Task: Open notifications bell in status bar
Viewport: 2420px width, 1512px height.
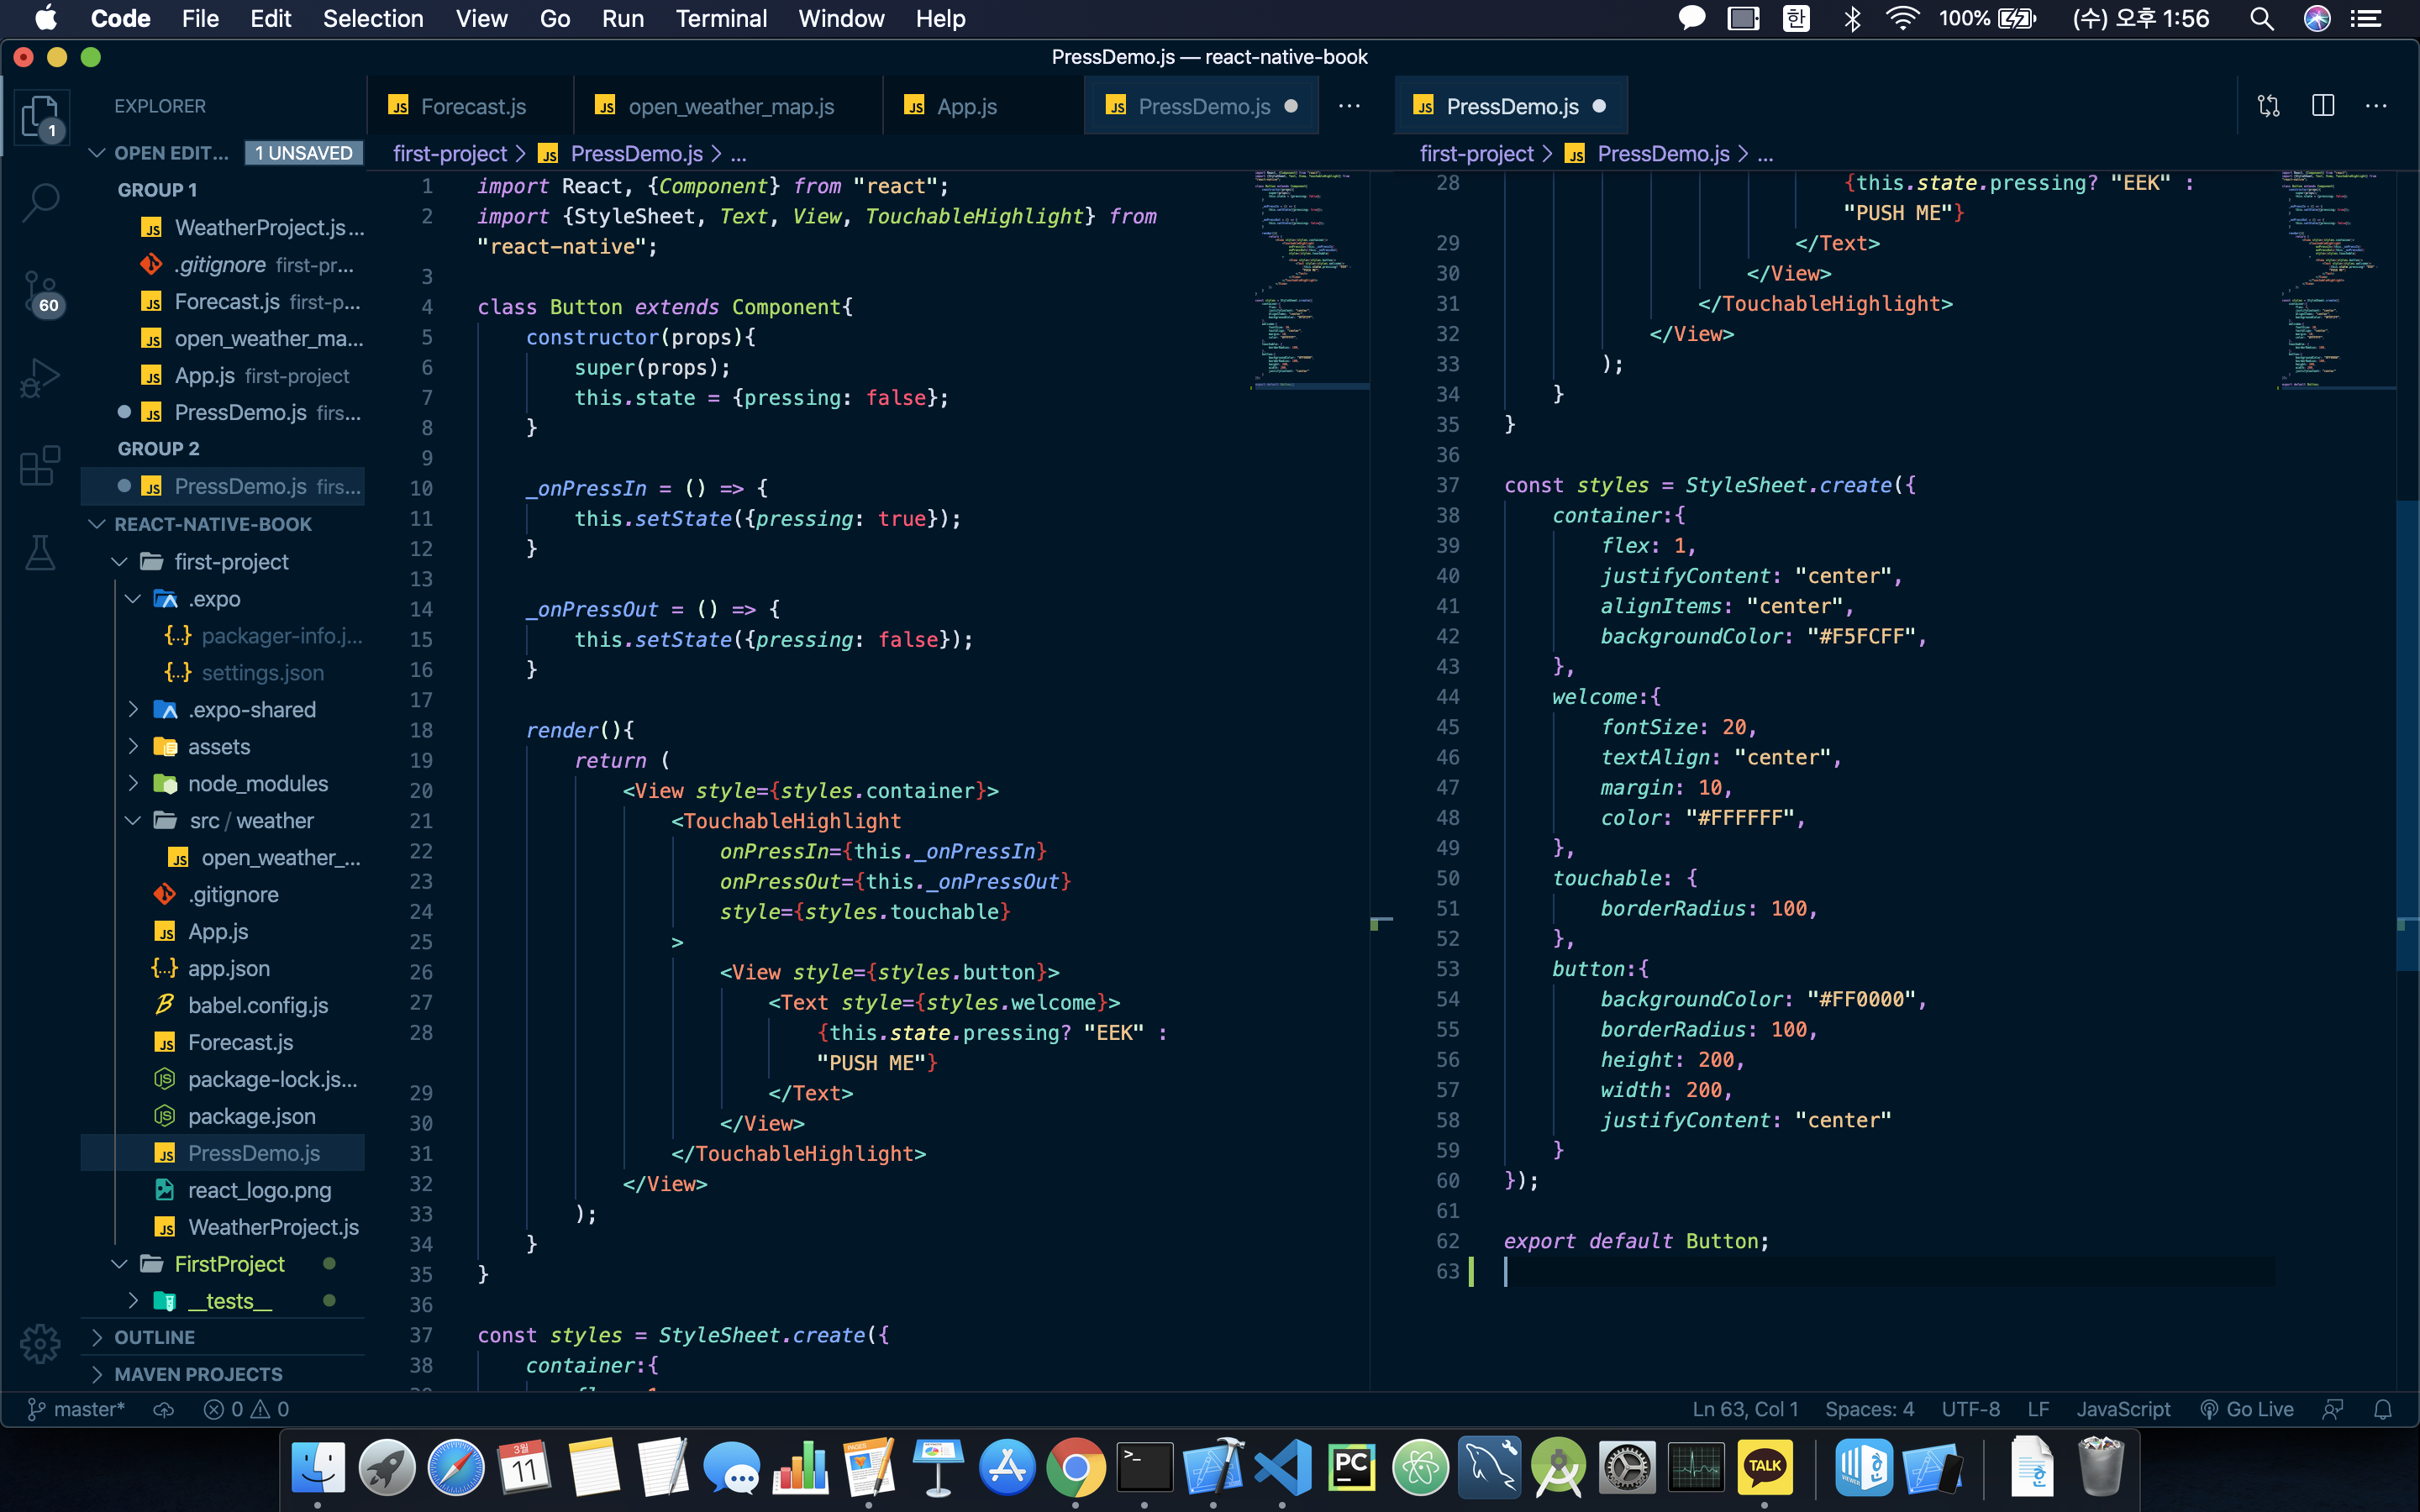Action: coord(2383,1409)
